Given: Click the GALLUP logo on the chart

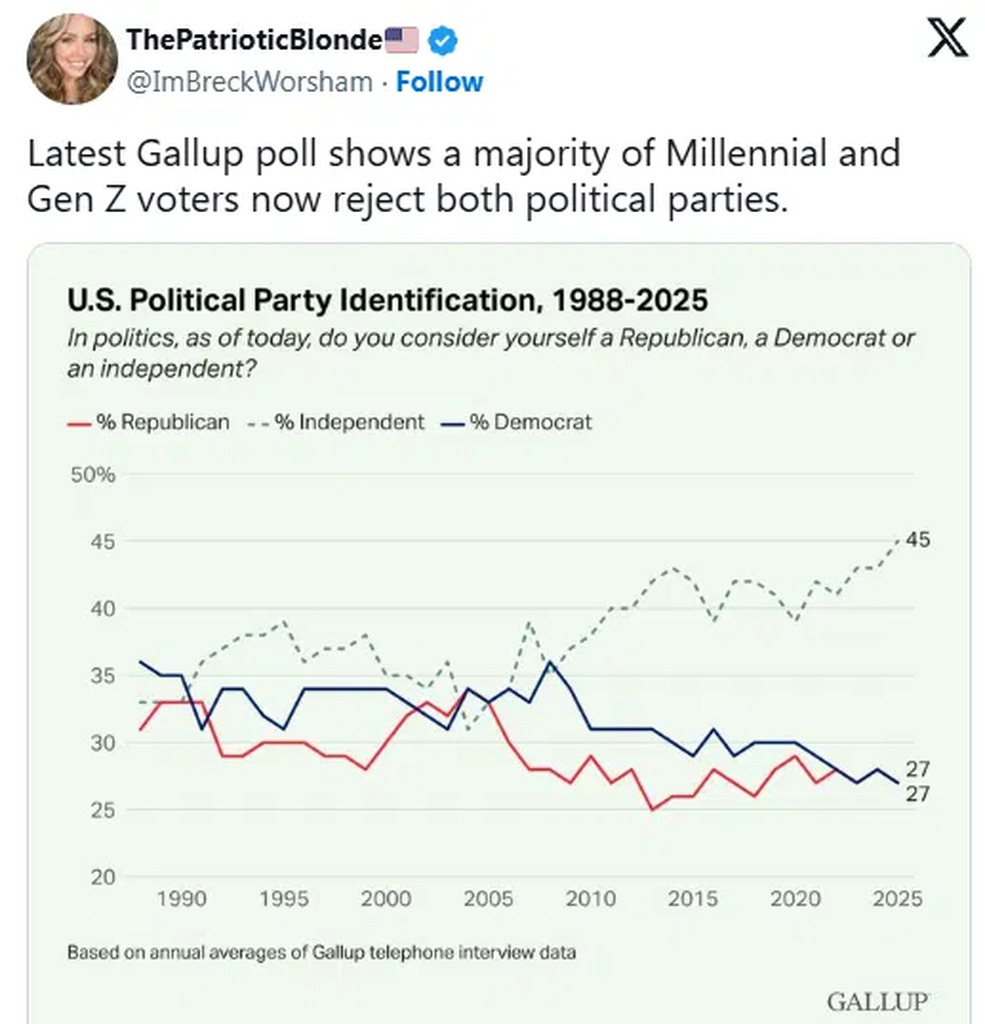Looking at the screenshot, I should 878,1001.
